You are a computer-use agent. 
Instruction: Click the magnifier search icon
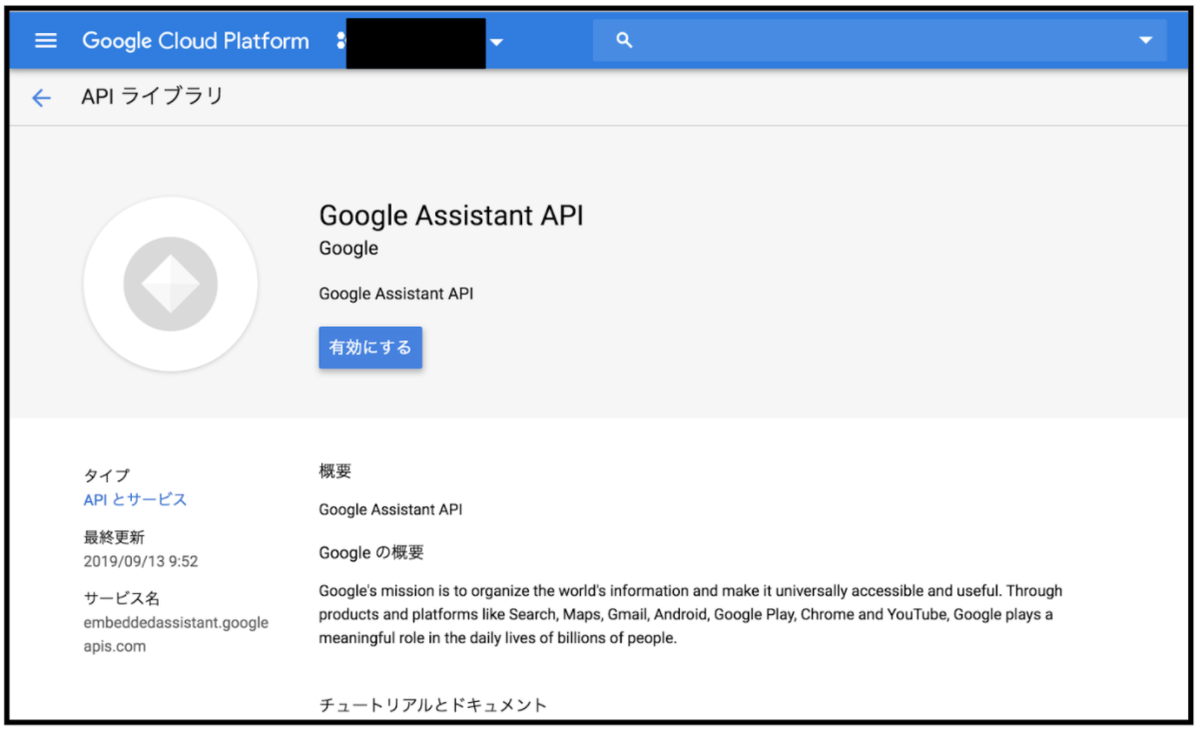pyautogui.click(x=625, y=41)
